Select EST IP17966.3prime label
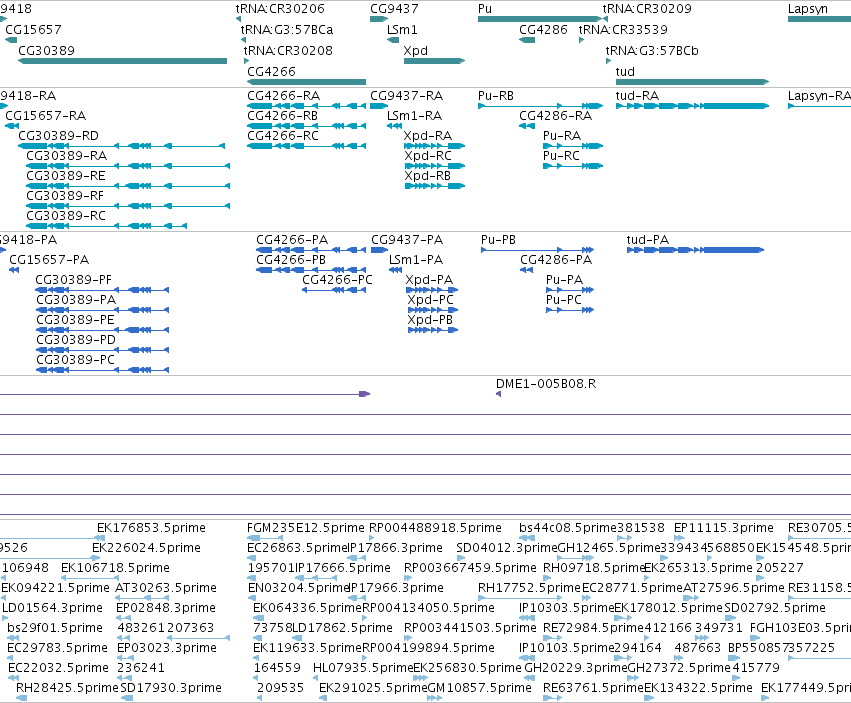Viewport: 851px width, 703px height. pyautogui.click(x=396, y=588)
